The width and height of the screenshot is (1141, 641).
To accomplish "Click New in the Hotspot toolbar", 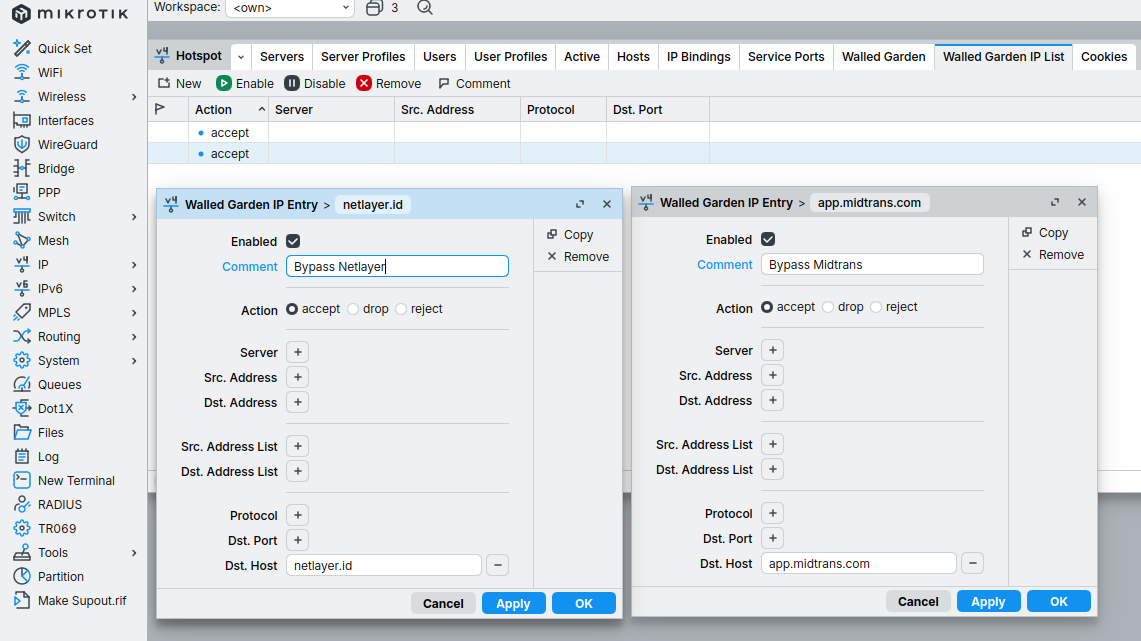I will [180, 84].
